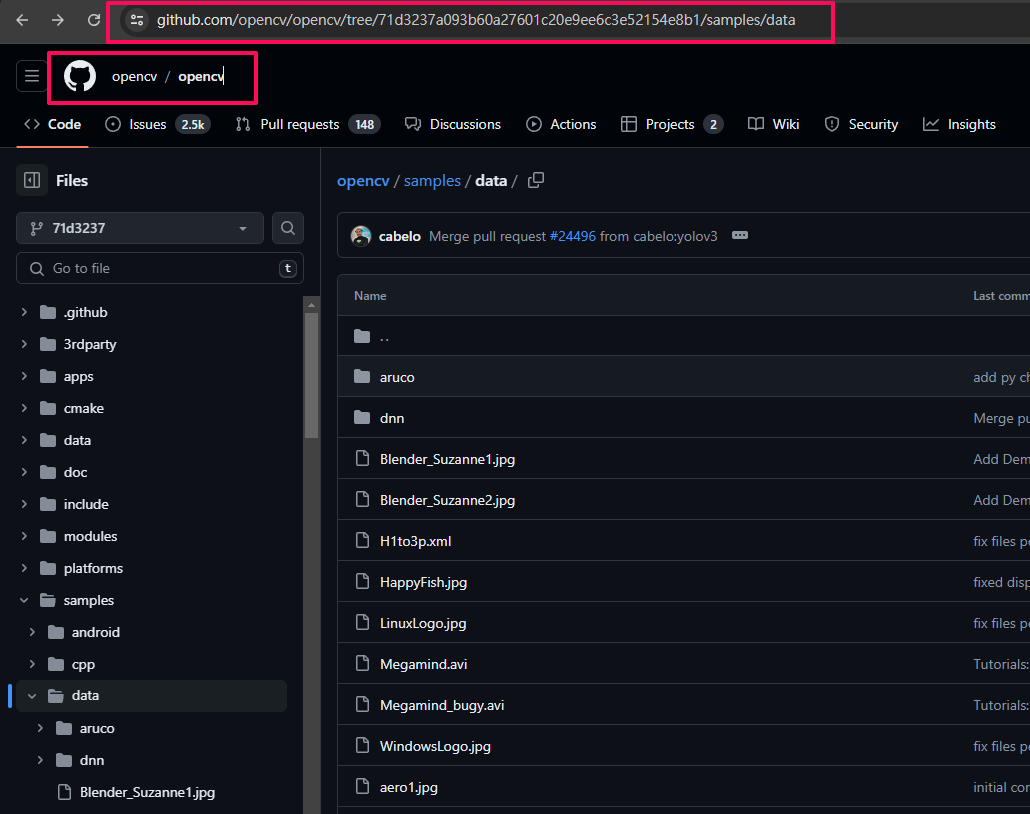Expand the 3rdparty folder chevron
1030x814 pixels.
pyautogui.click(x=24, y=345)
